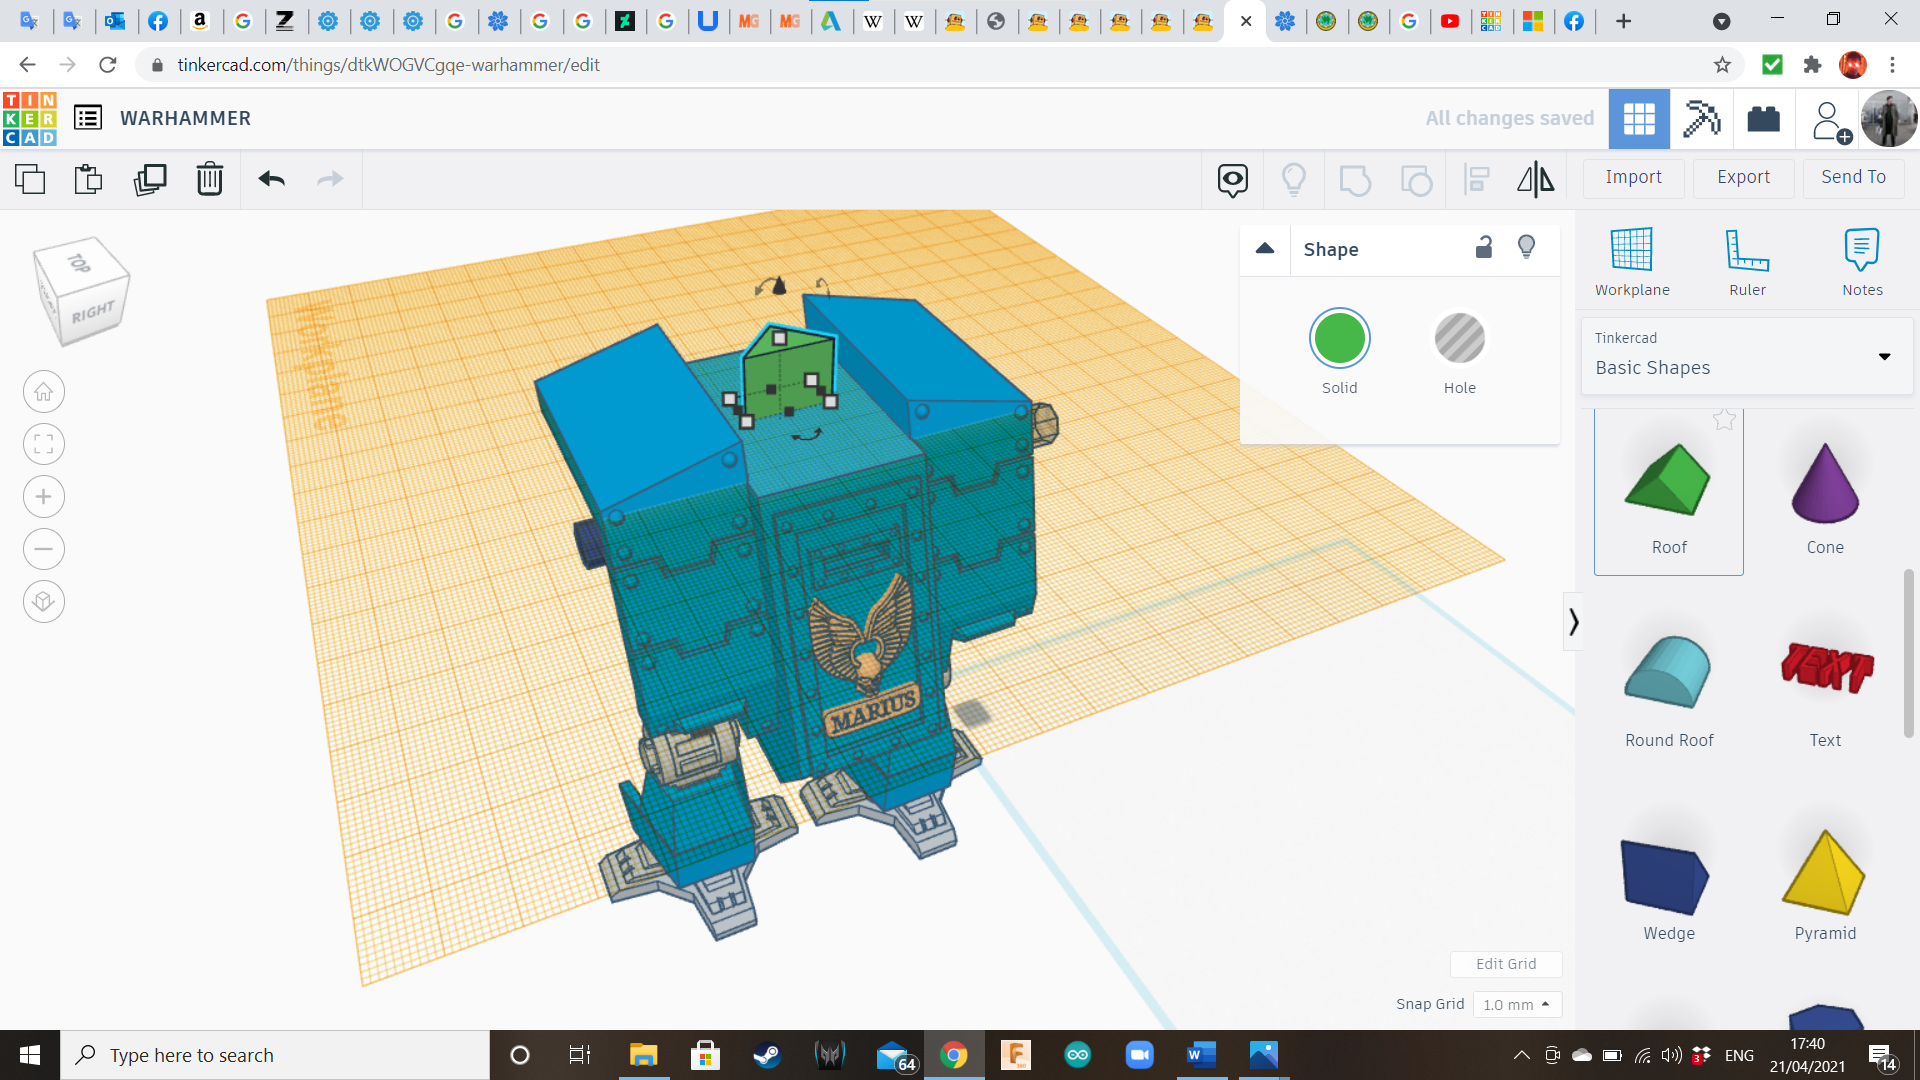This screenshot has width=1920, height=1080.
Task: Delete the selected shape with the trash icon
Action: point(210,179)
